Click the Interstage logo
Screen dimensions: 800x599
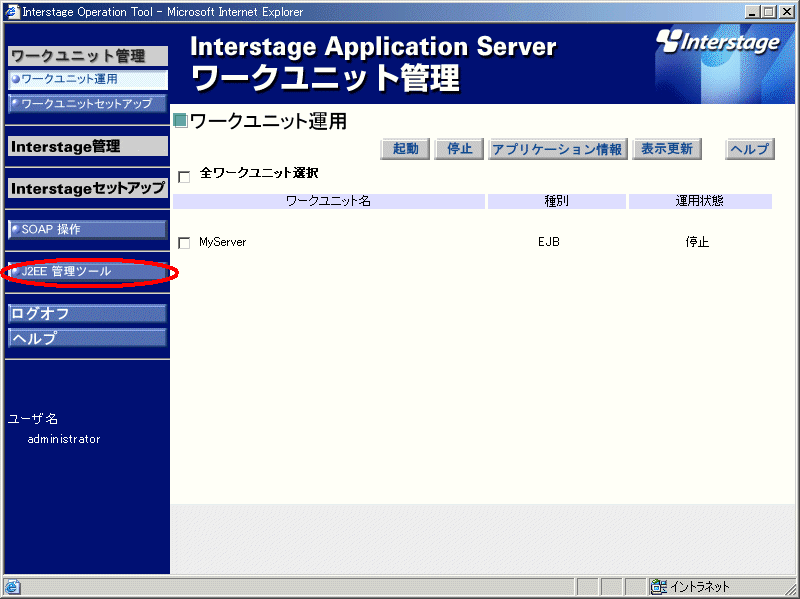coord(718,42)
